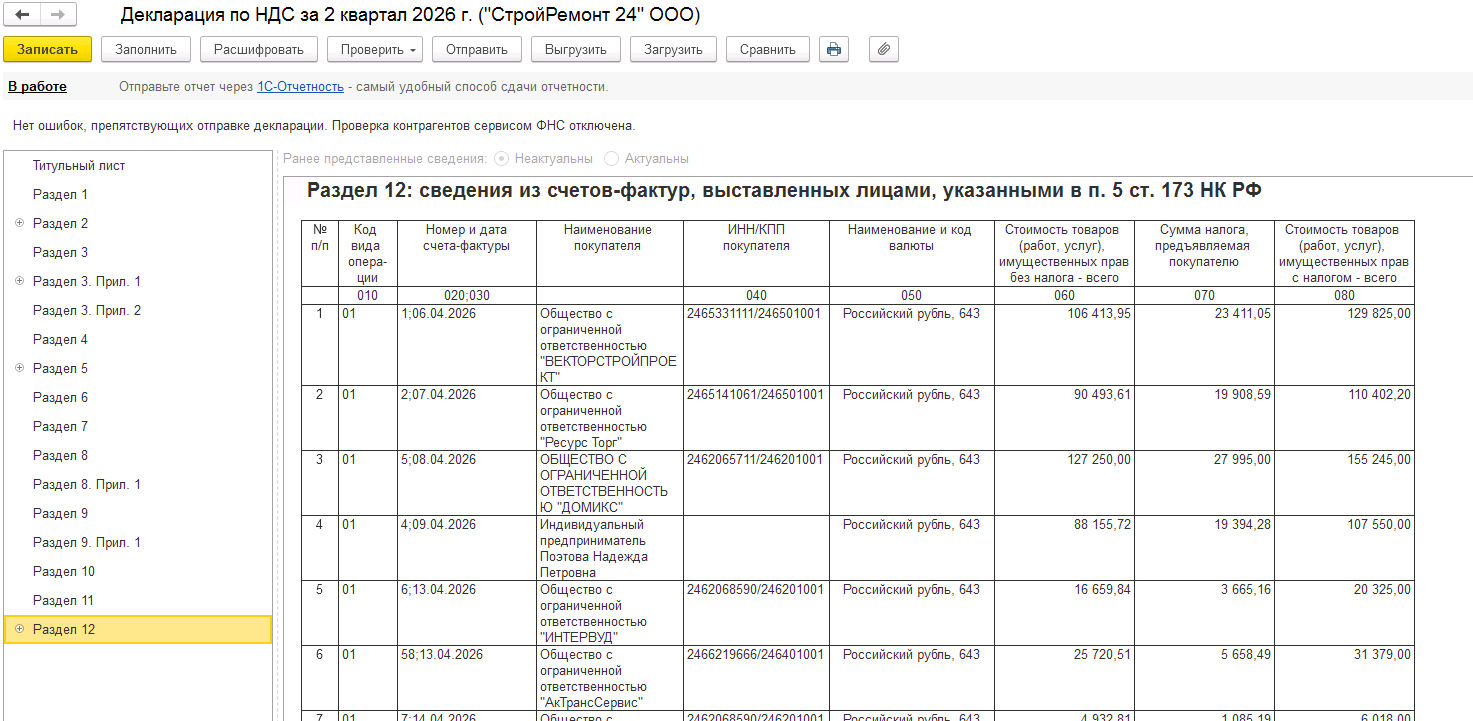Viewport: 1473px width, 721px height.
Task: Select the total cell 107 550,00
Action: click(x=1344, y=548)
